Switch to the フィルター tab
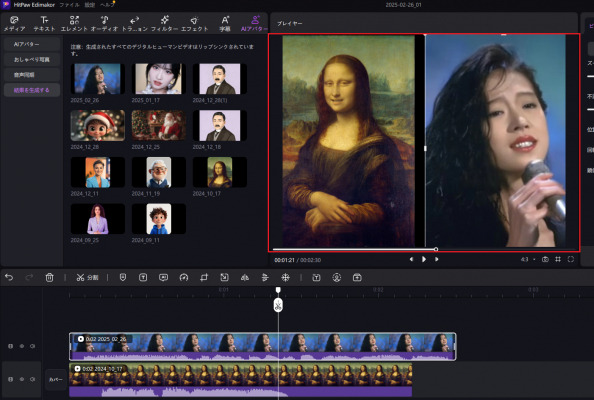Image resolution: width=594 pixels, height=400 pixels. (164, 23)
